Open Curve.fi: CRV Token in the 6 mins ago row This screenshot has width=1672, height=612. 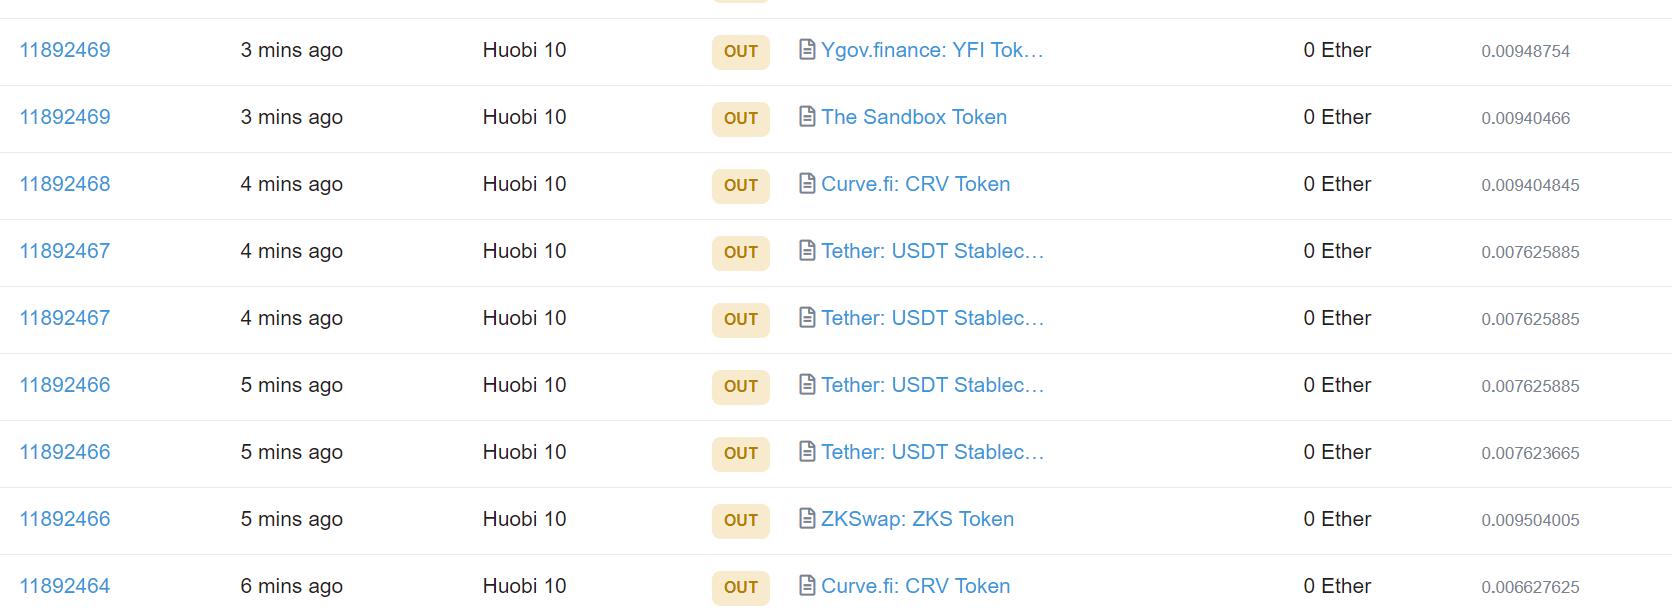915,586
